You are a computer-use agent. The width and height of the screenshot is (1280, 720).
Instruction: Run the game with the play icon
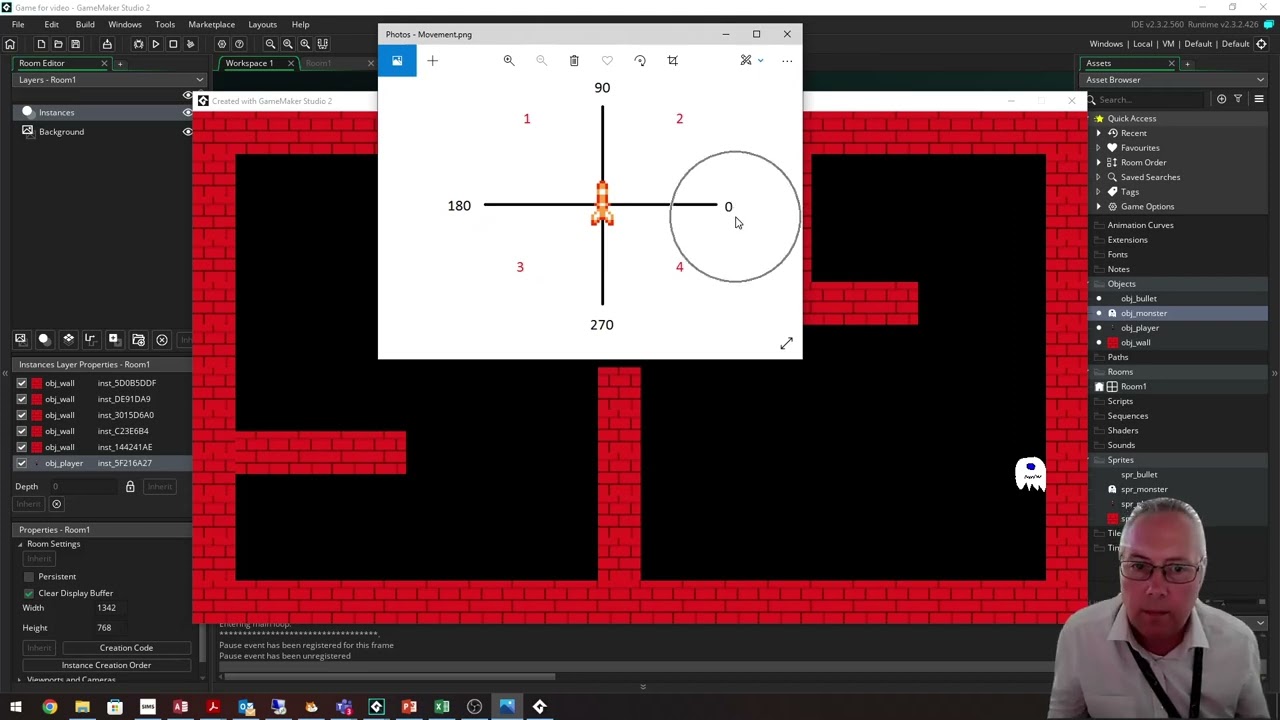click(x=155, y=44)
